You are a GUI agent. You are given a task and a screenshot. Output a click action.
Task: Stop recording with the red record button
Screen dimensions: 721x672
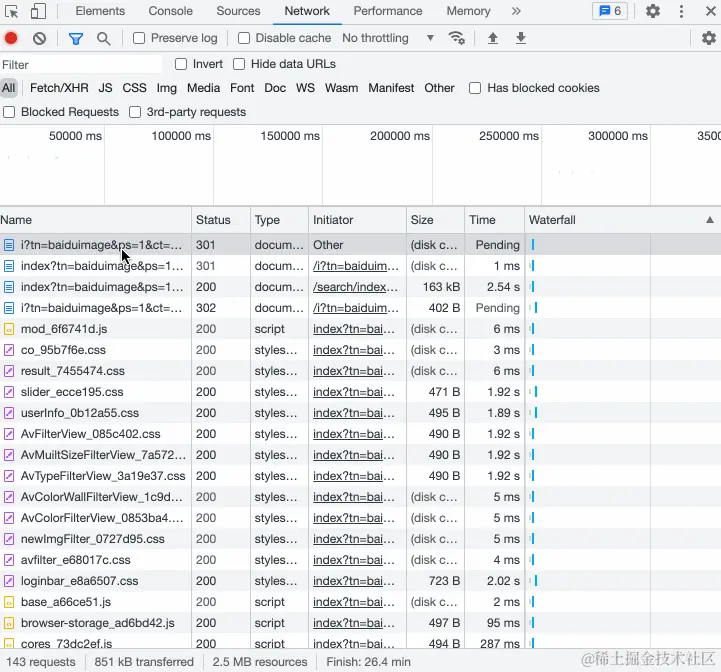11,38
